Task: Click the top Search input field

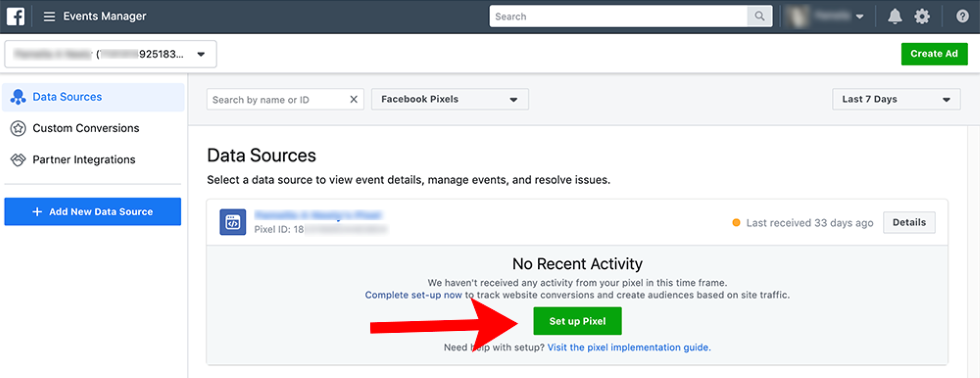Action: 619,17
